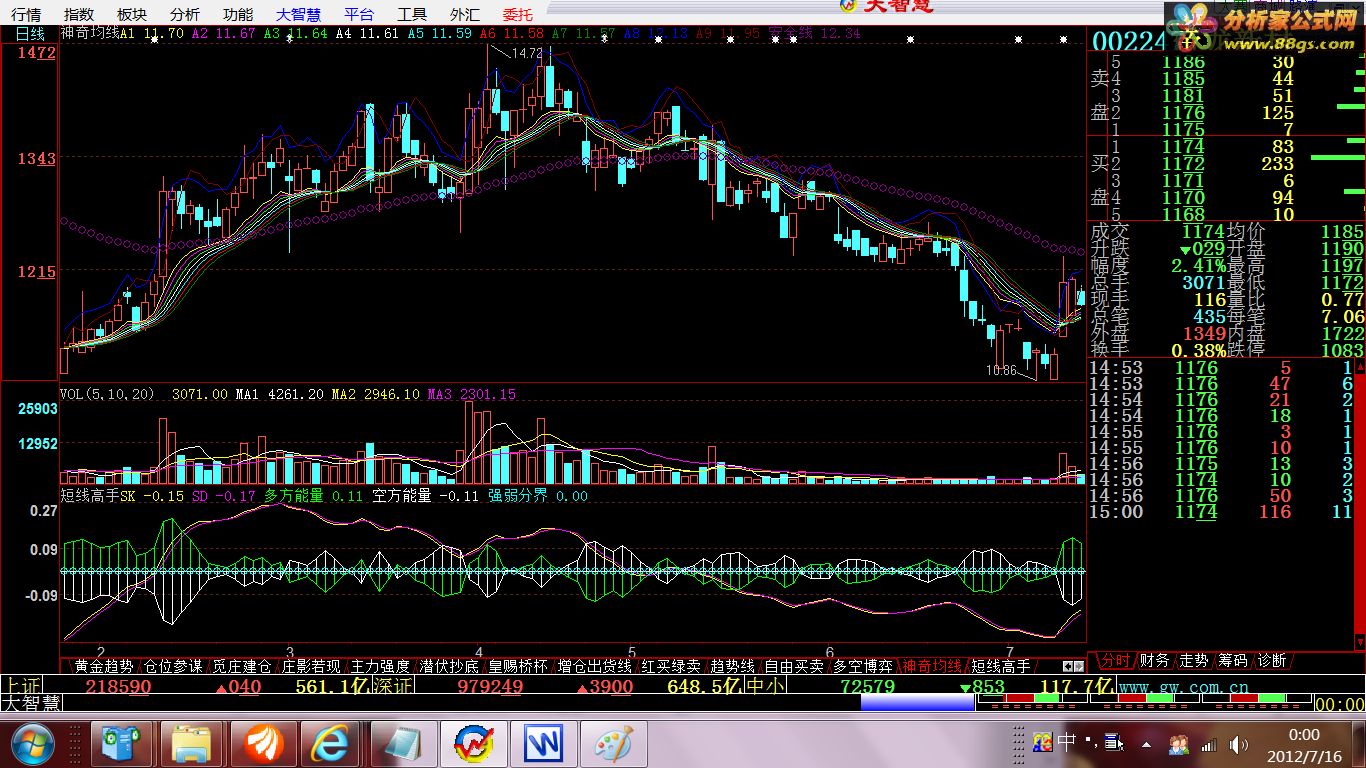Image resolution: width=1366 pixels, height=768 pixels.
Task: Click the 神奇均线 indicator title
Action: (89, 33)
